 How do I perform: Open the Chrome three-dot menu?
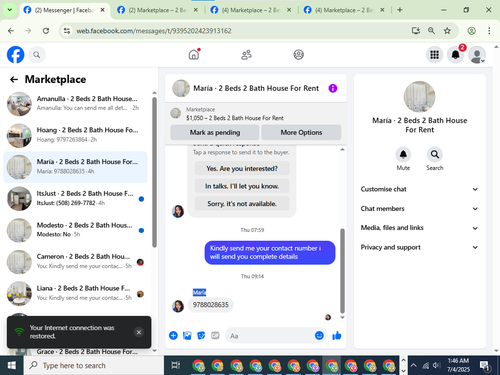pyautogui.click(x=489, y=31)
